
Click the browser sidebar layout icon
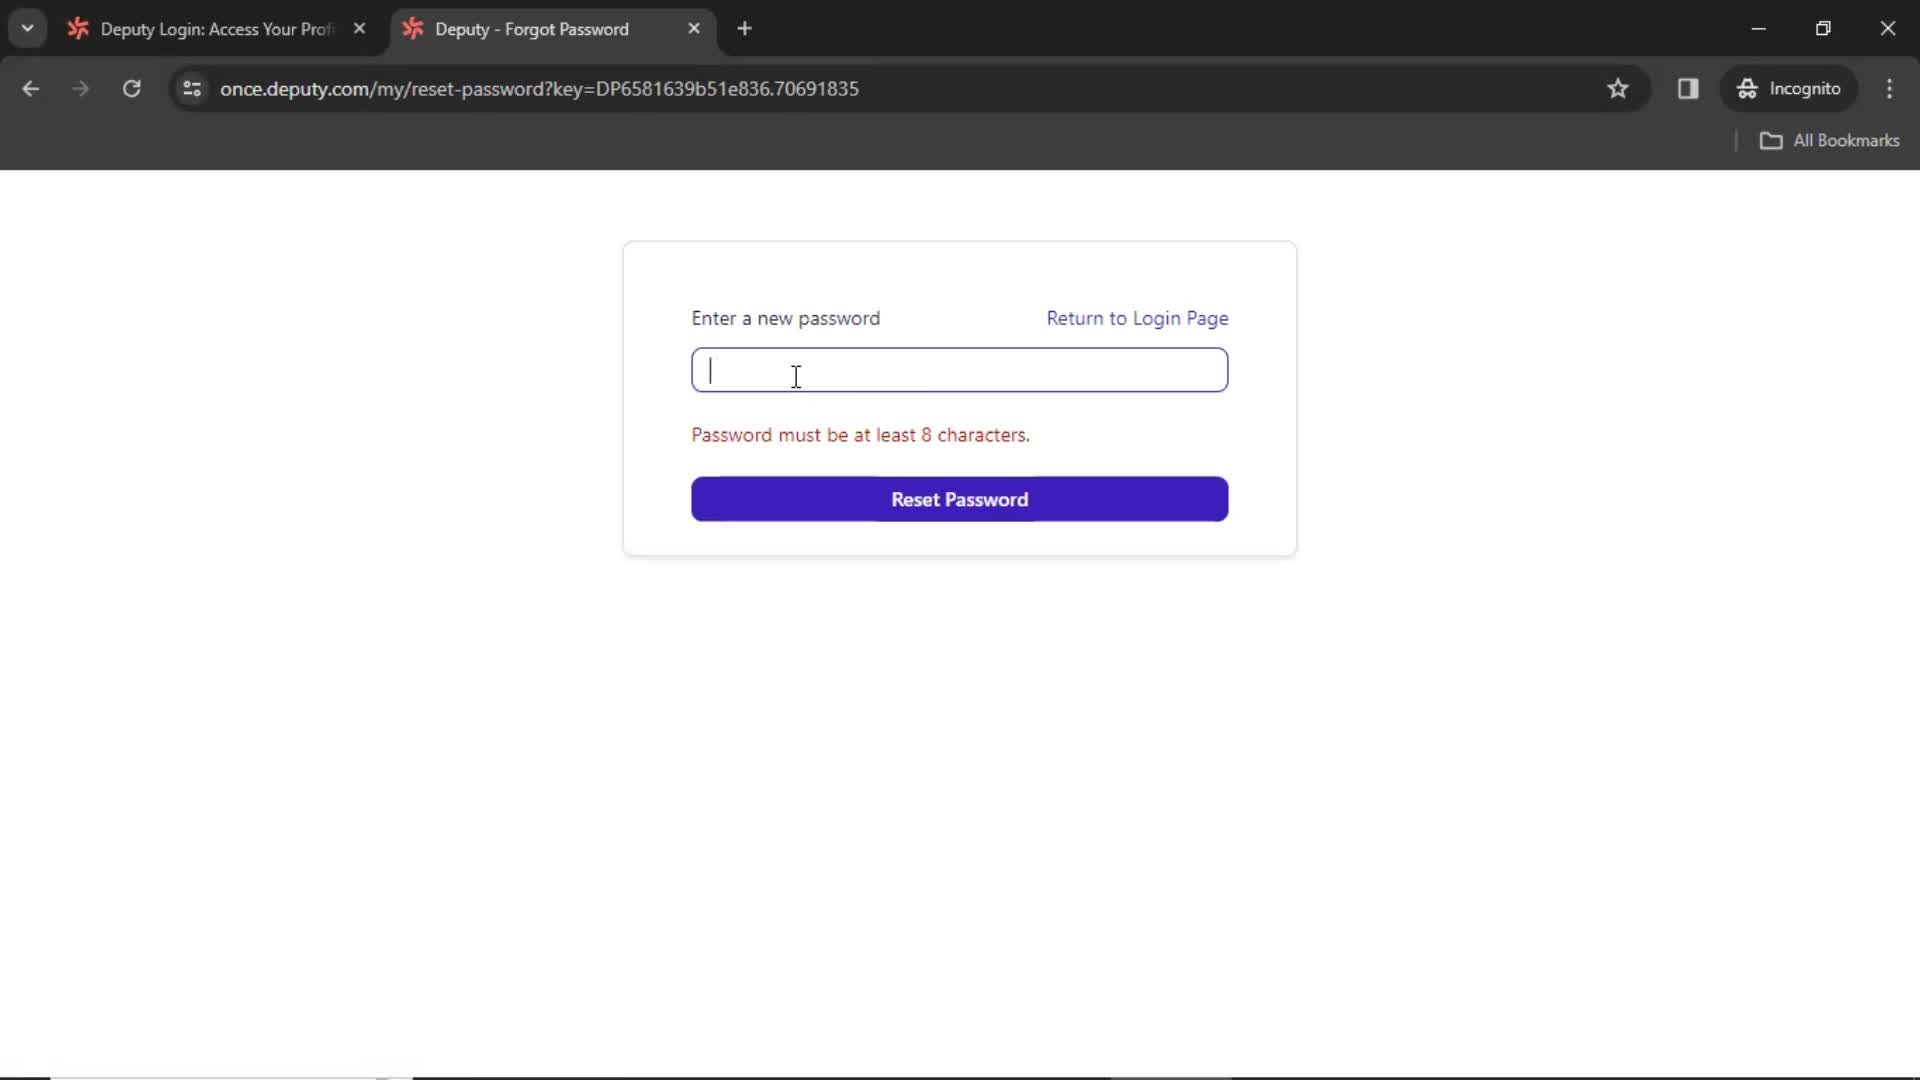[1688, 88]
